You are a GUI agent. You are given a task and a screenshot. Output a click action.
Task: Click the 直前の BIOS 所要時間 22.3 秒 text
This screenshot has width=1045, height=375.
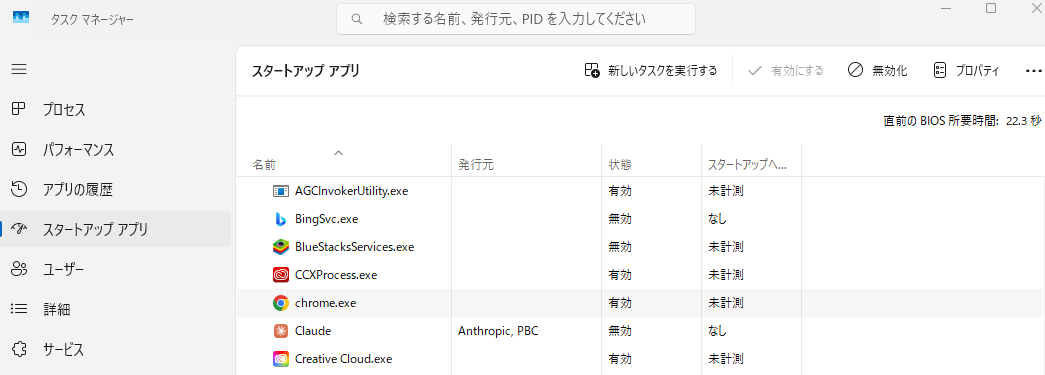tap(962, 121)
